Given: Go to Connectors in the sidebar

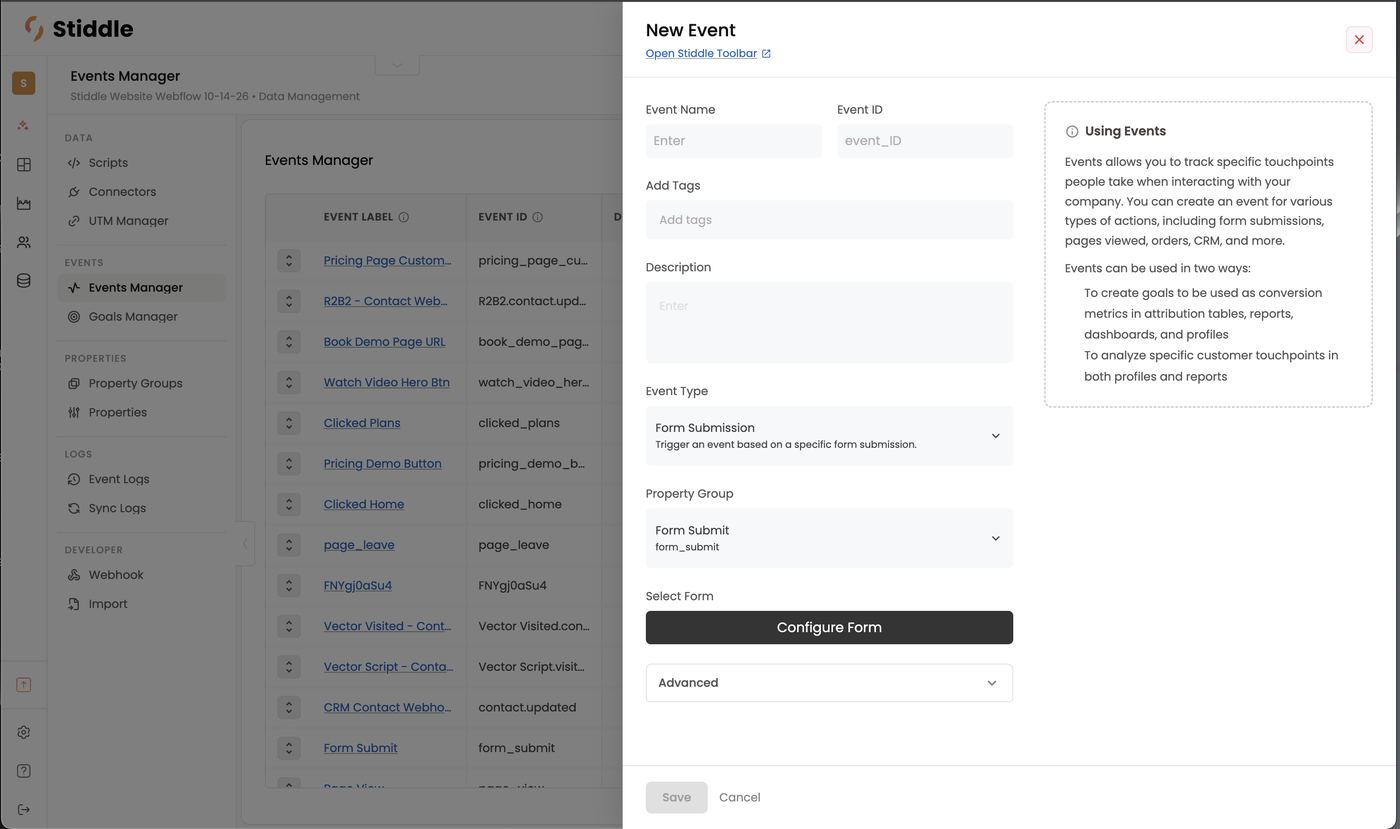Looking at the screenshot, I should [x=122, y=192].
